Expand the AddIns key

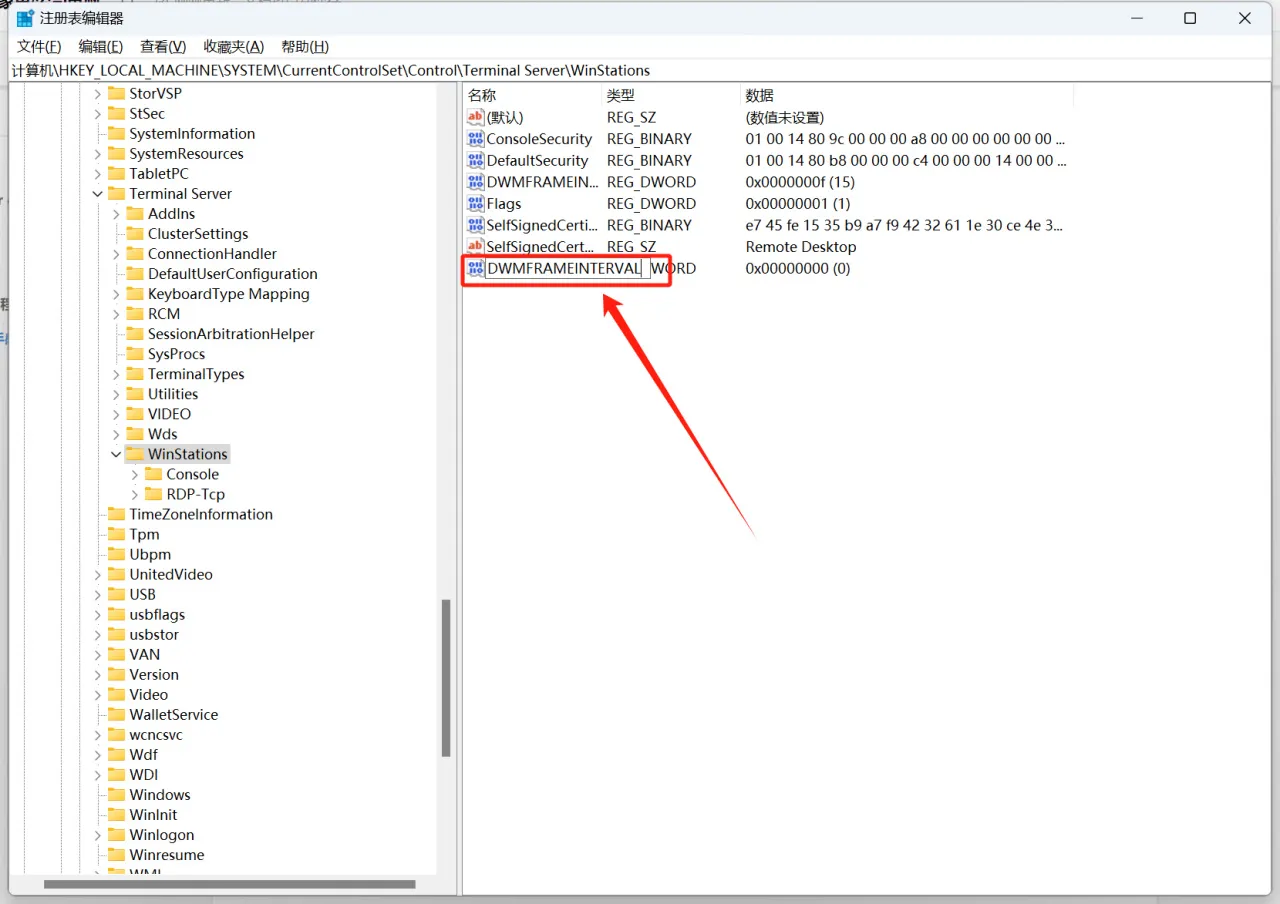tap(116, 214)
